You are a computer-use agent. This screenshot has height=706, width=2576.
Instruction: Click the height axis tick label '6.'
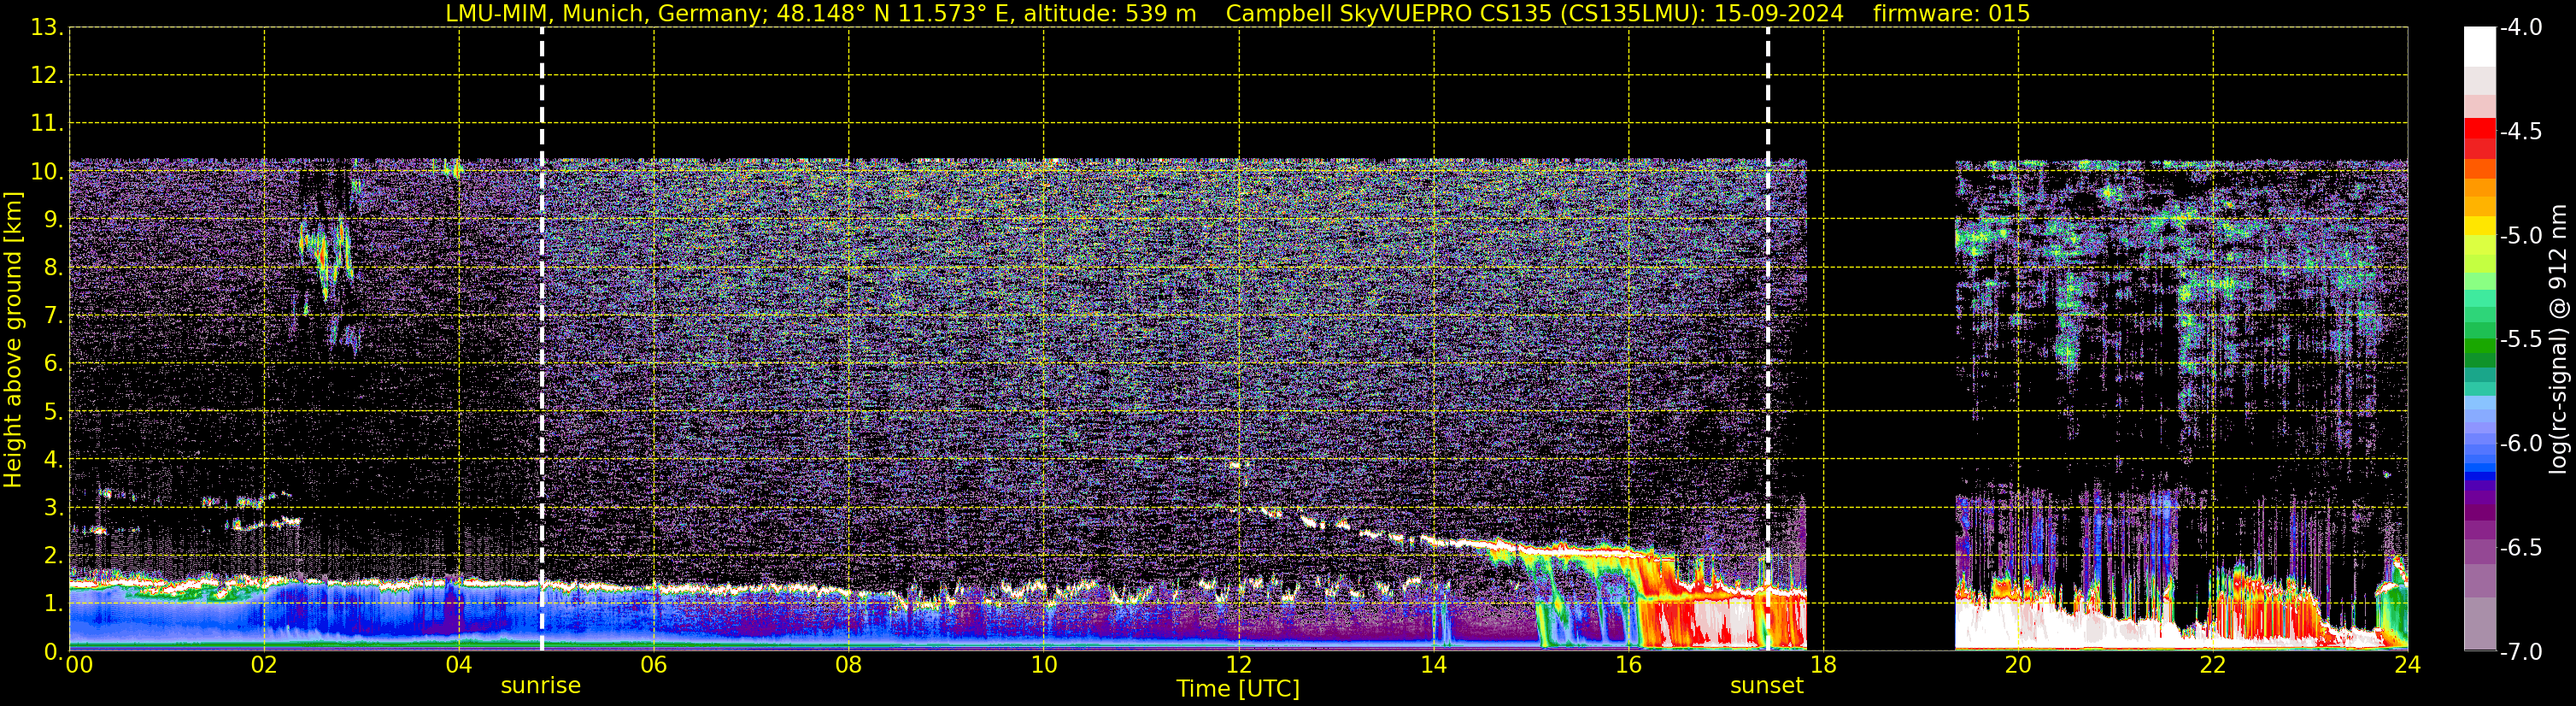pos(53,364)
